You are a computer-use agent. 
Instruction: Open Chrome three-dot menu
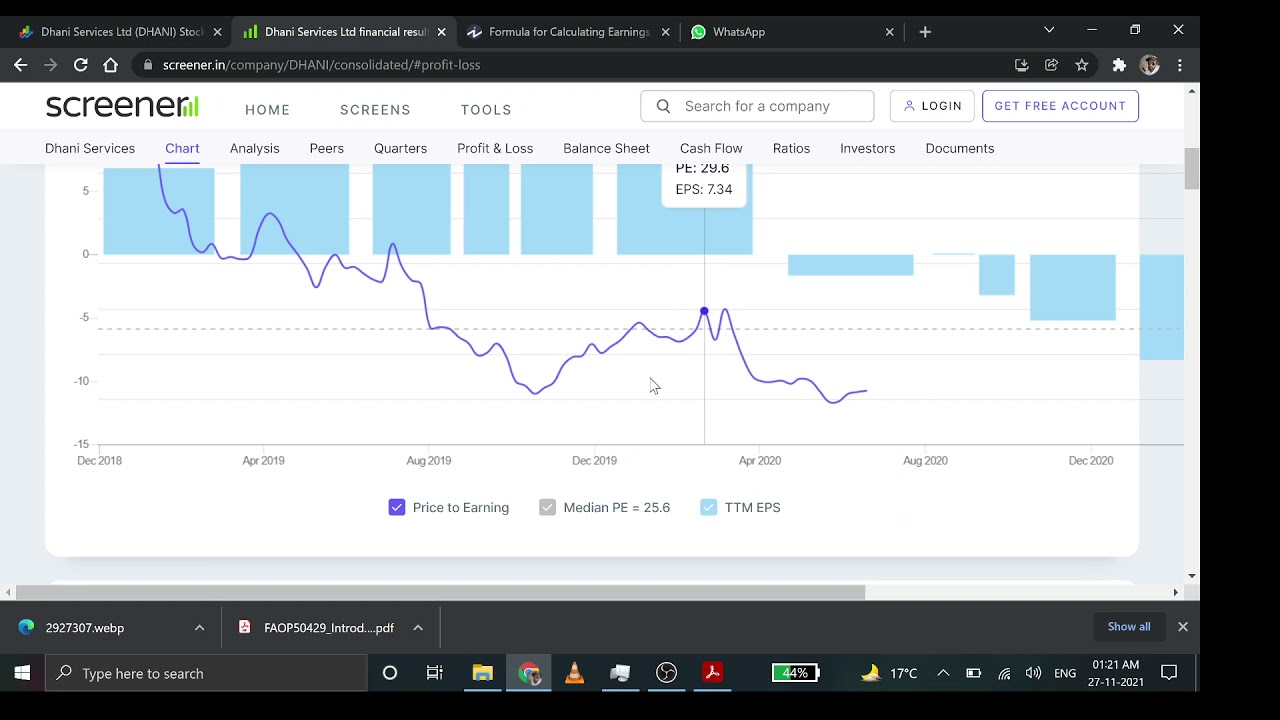point(1180,65)
